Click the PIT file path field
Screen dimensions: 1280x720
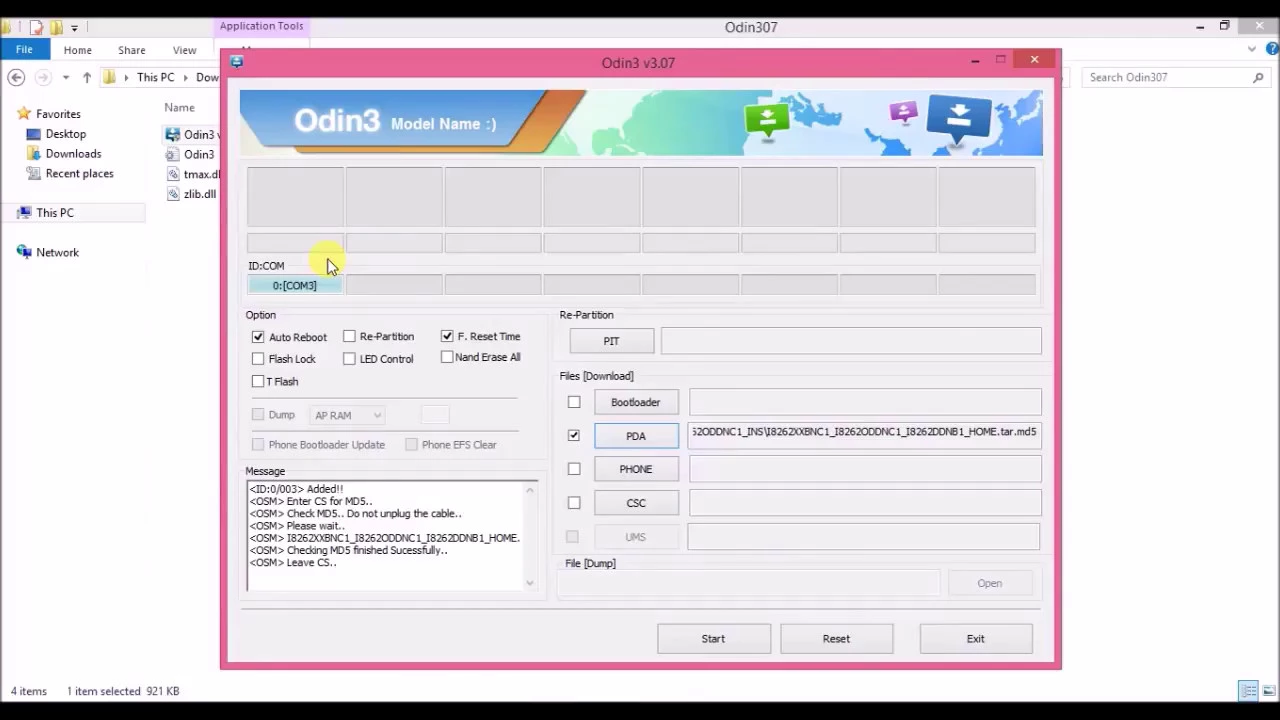click(851, 341)
